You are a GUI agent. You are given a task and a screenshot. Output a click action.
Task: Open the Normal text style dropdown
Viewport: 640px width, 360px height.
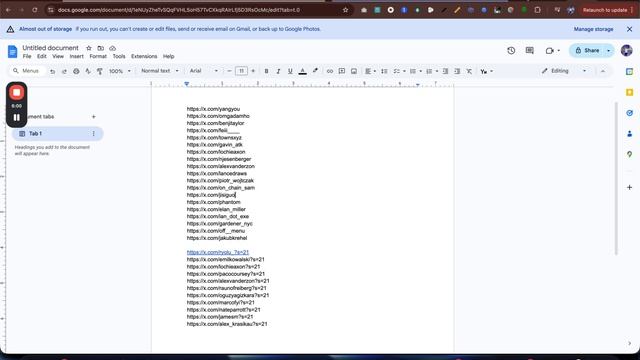pyautogui.click(x=160, y=71)
